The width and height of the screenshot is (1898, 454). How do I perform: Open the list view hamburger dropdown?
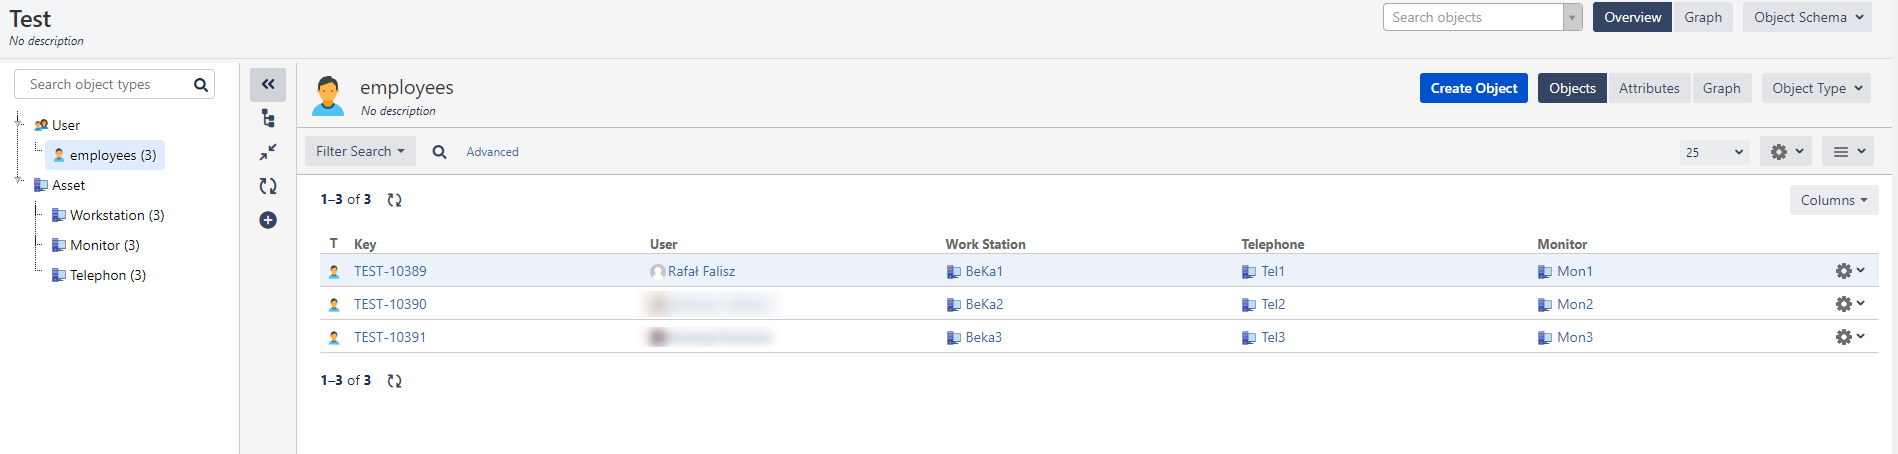tap(1848, 152)
